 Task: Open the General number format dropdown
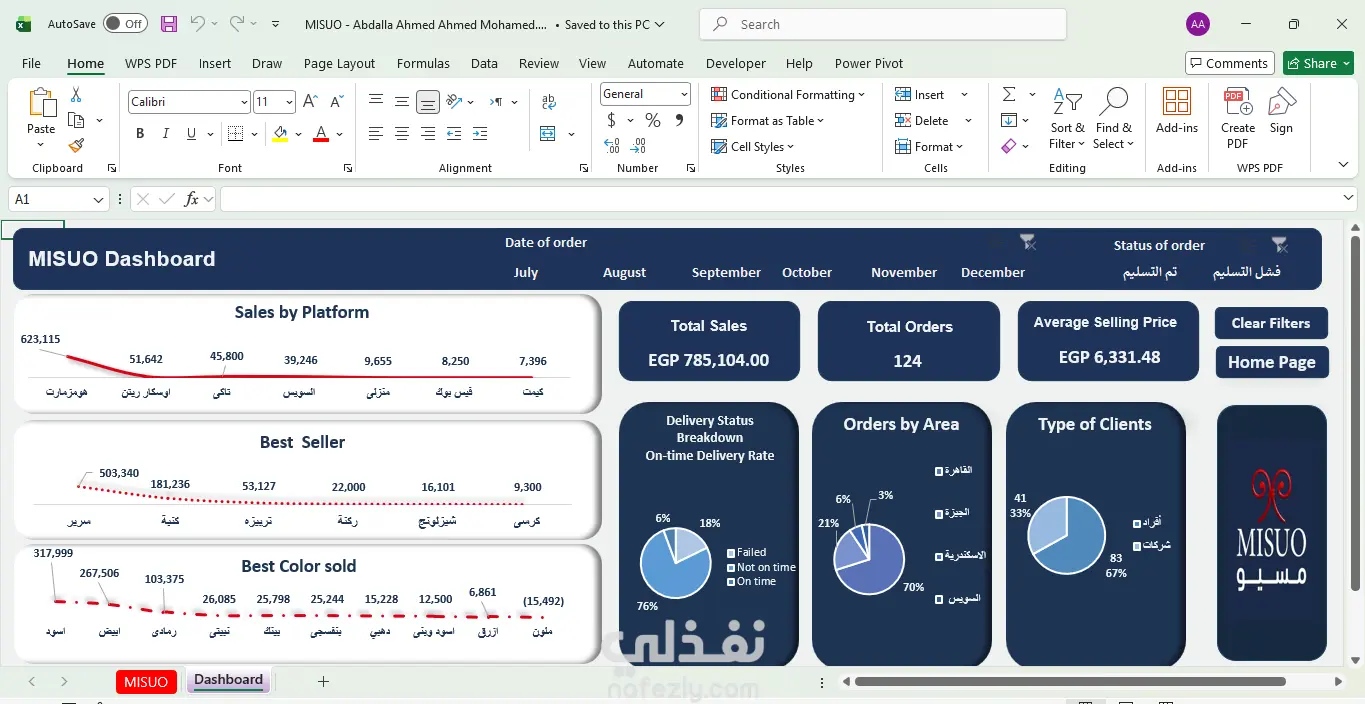[684, 94]
